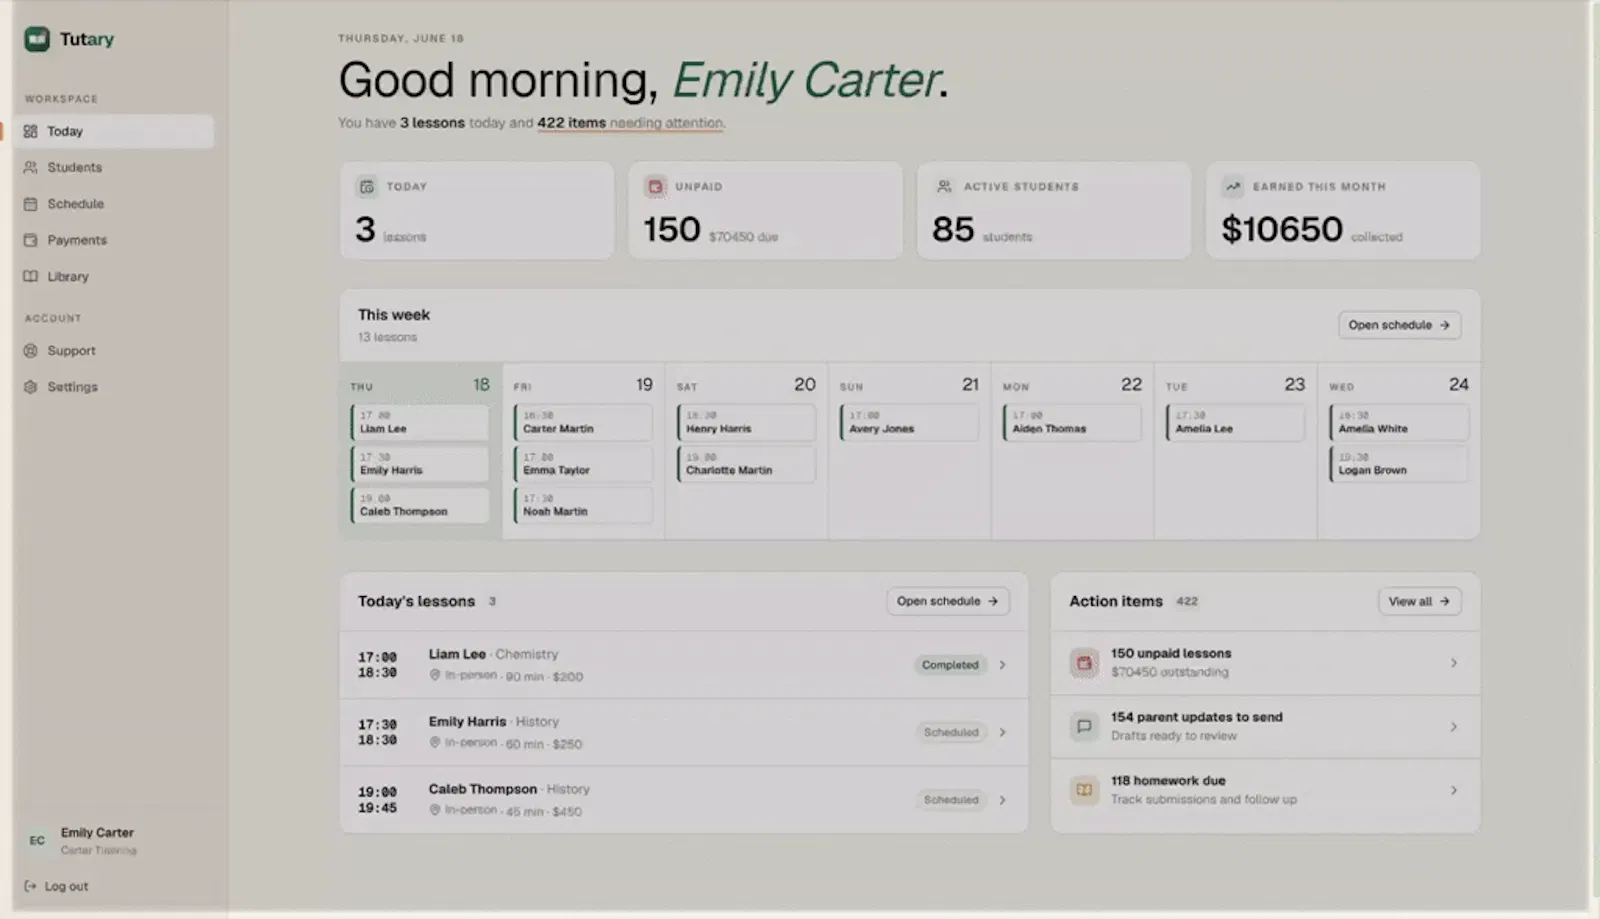Open Students in the sidebar
The height and width of the screenshot is (919, 1600).
(x=114, y=167)
